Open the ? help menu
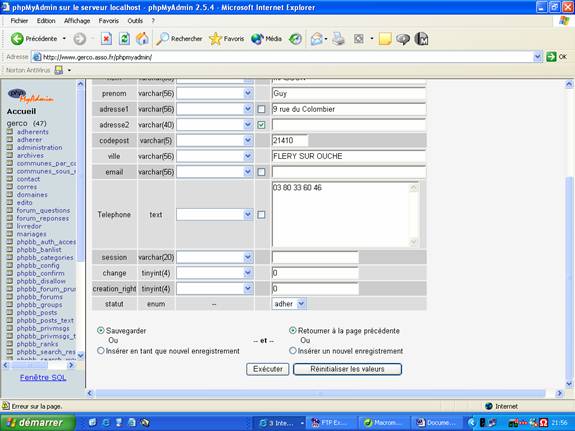575x431 pixels. pos(153,21)
